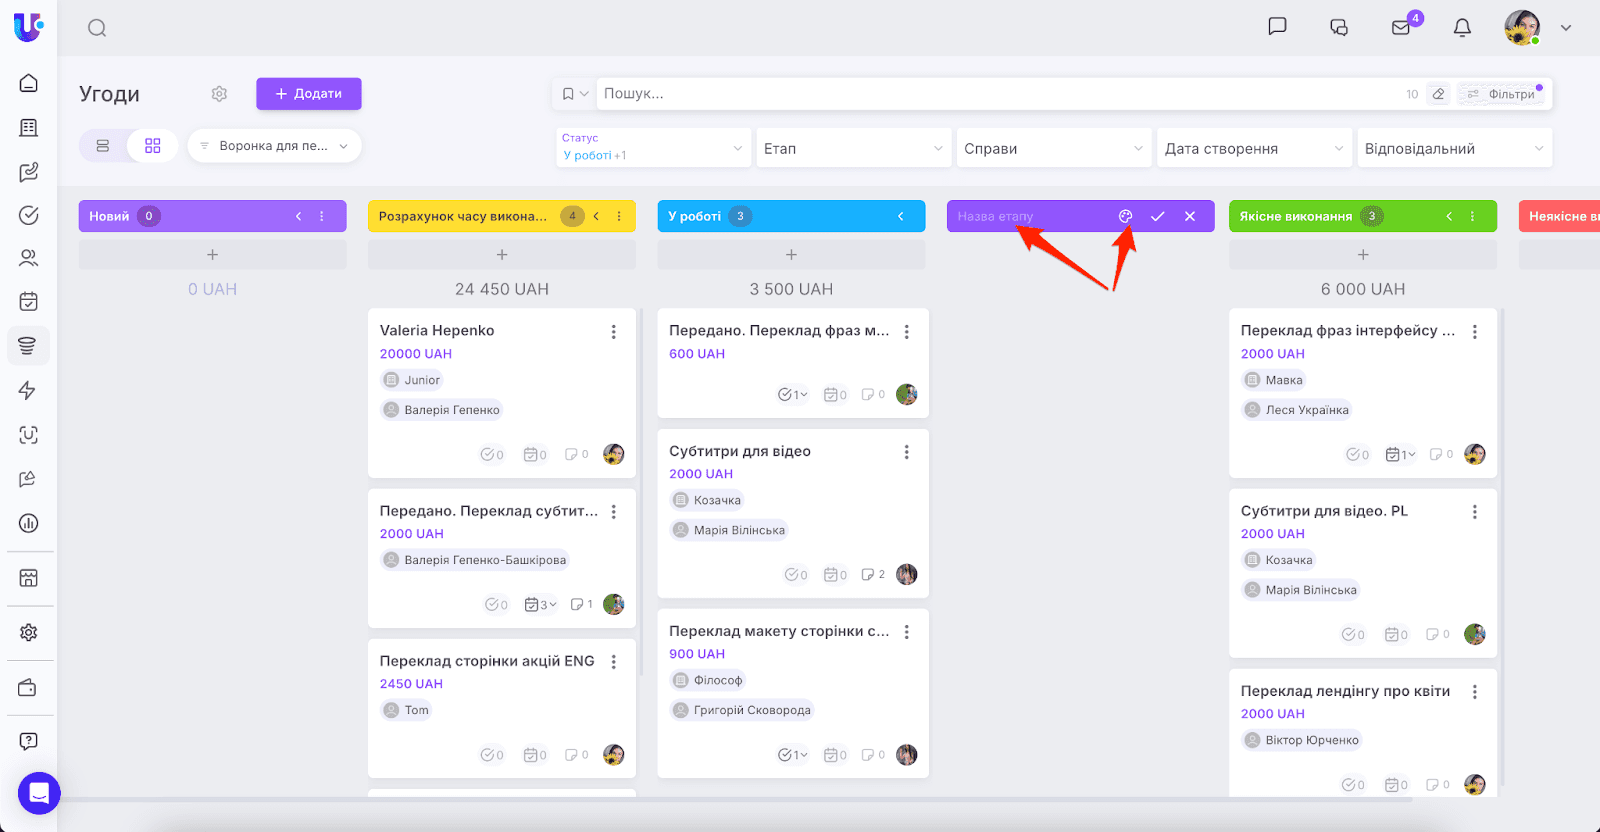Open the settings gear in the sidebar
The image size is (1600, 832).
(x=29, y=632)
